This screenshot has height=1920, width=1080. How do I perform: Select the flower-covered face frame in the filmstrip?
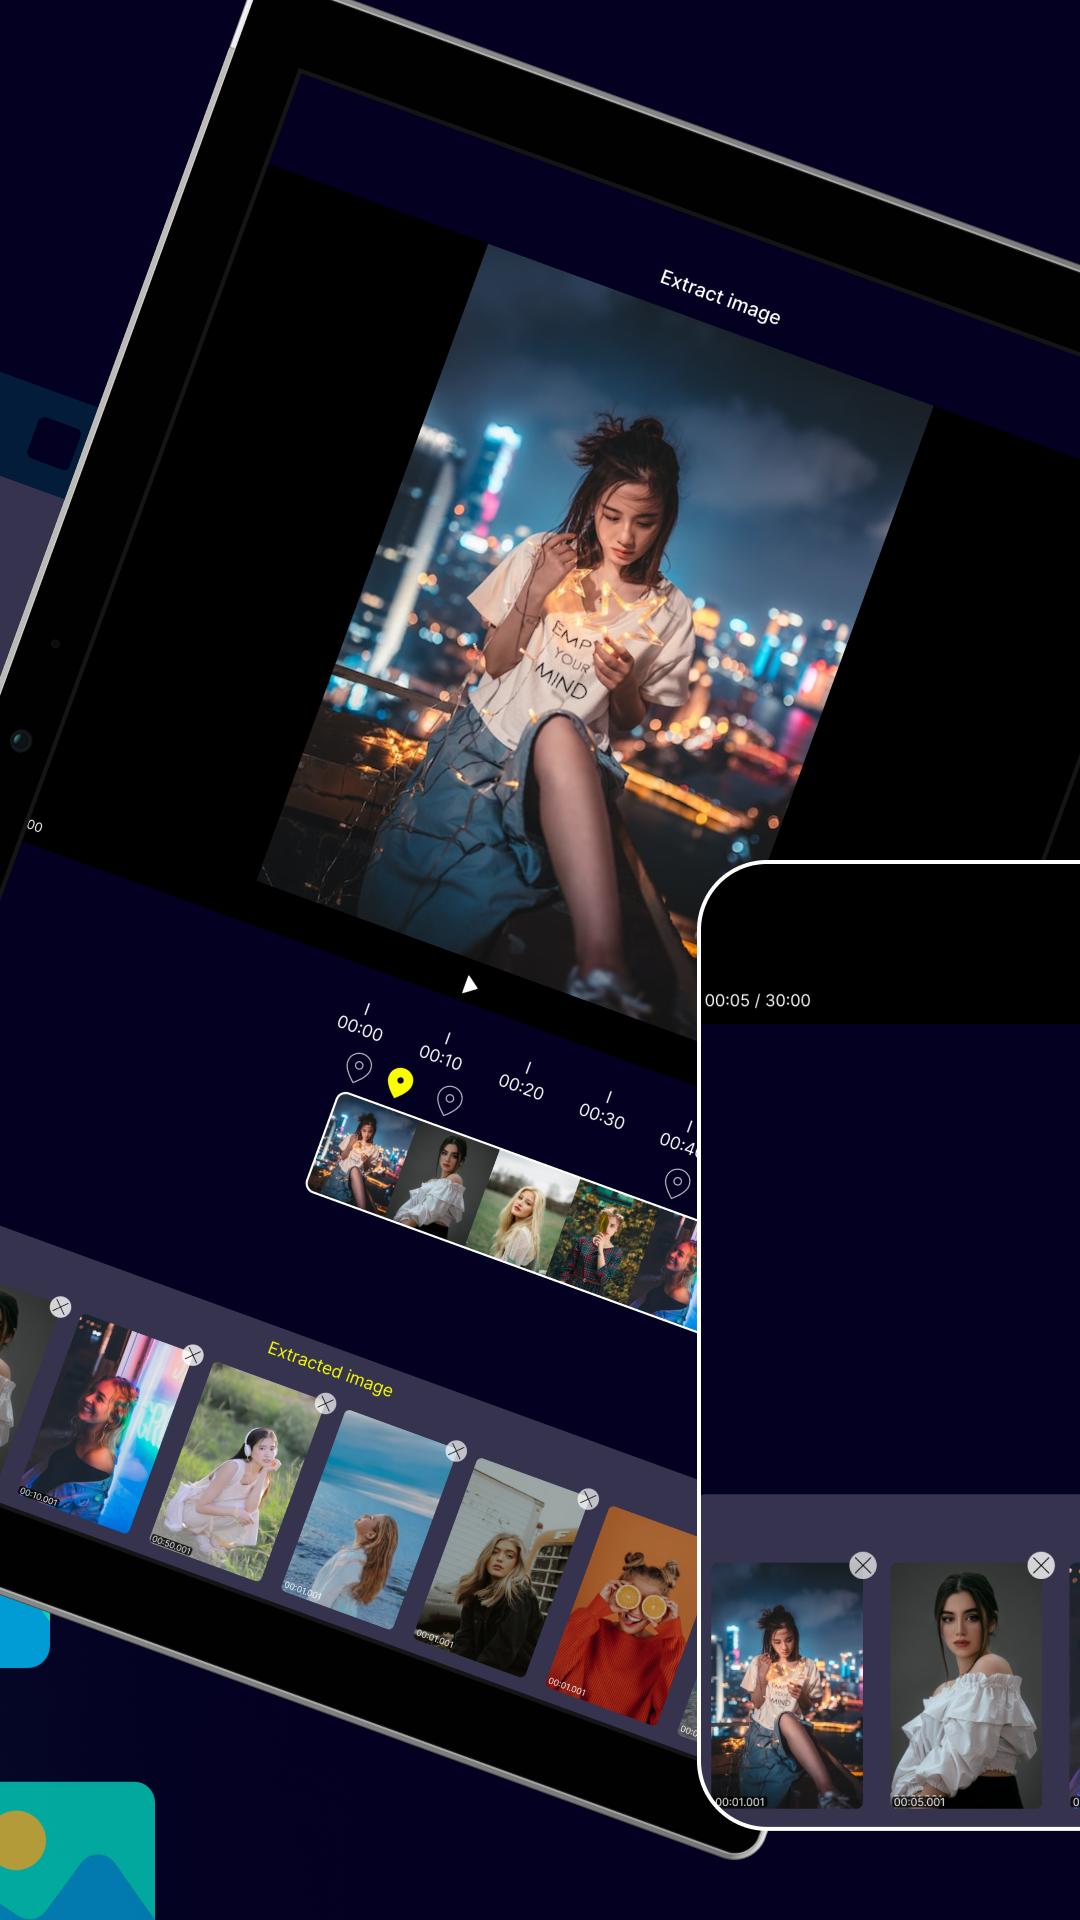pos(604,1243)
